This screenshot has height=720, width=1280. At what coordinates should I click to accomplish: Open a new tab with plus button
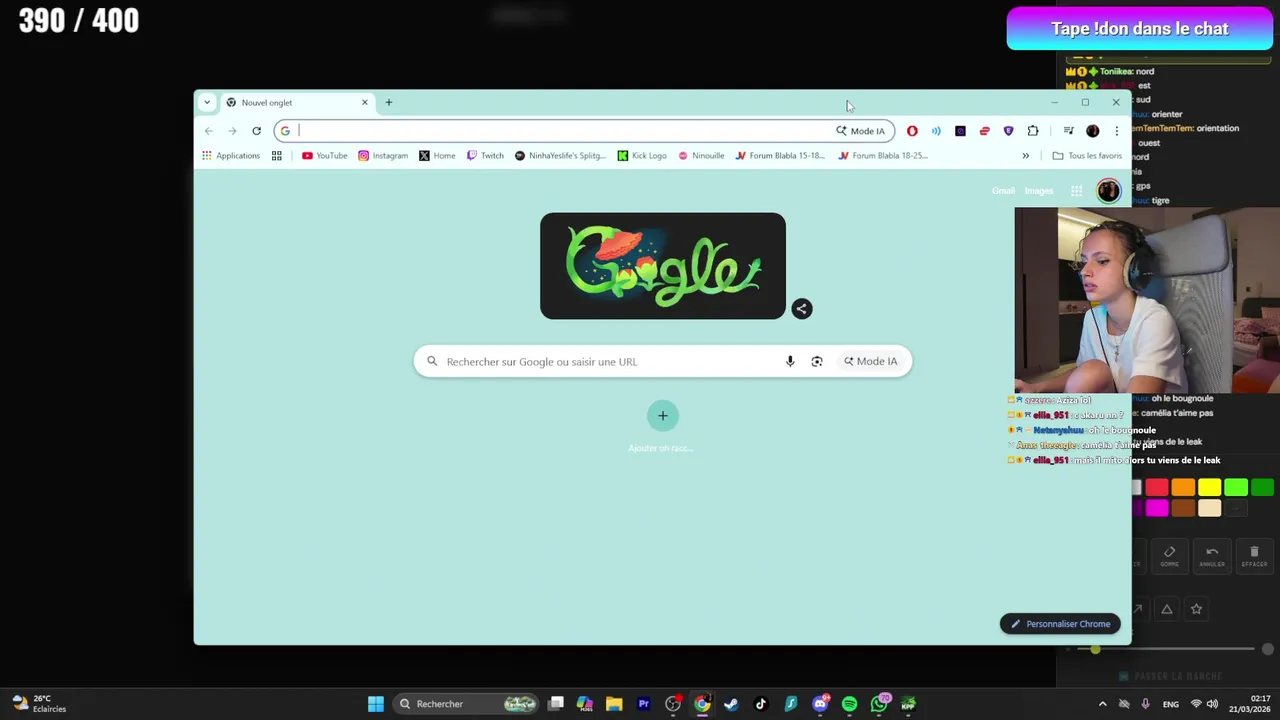389,102
